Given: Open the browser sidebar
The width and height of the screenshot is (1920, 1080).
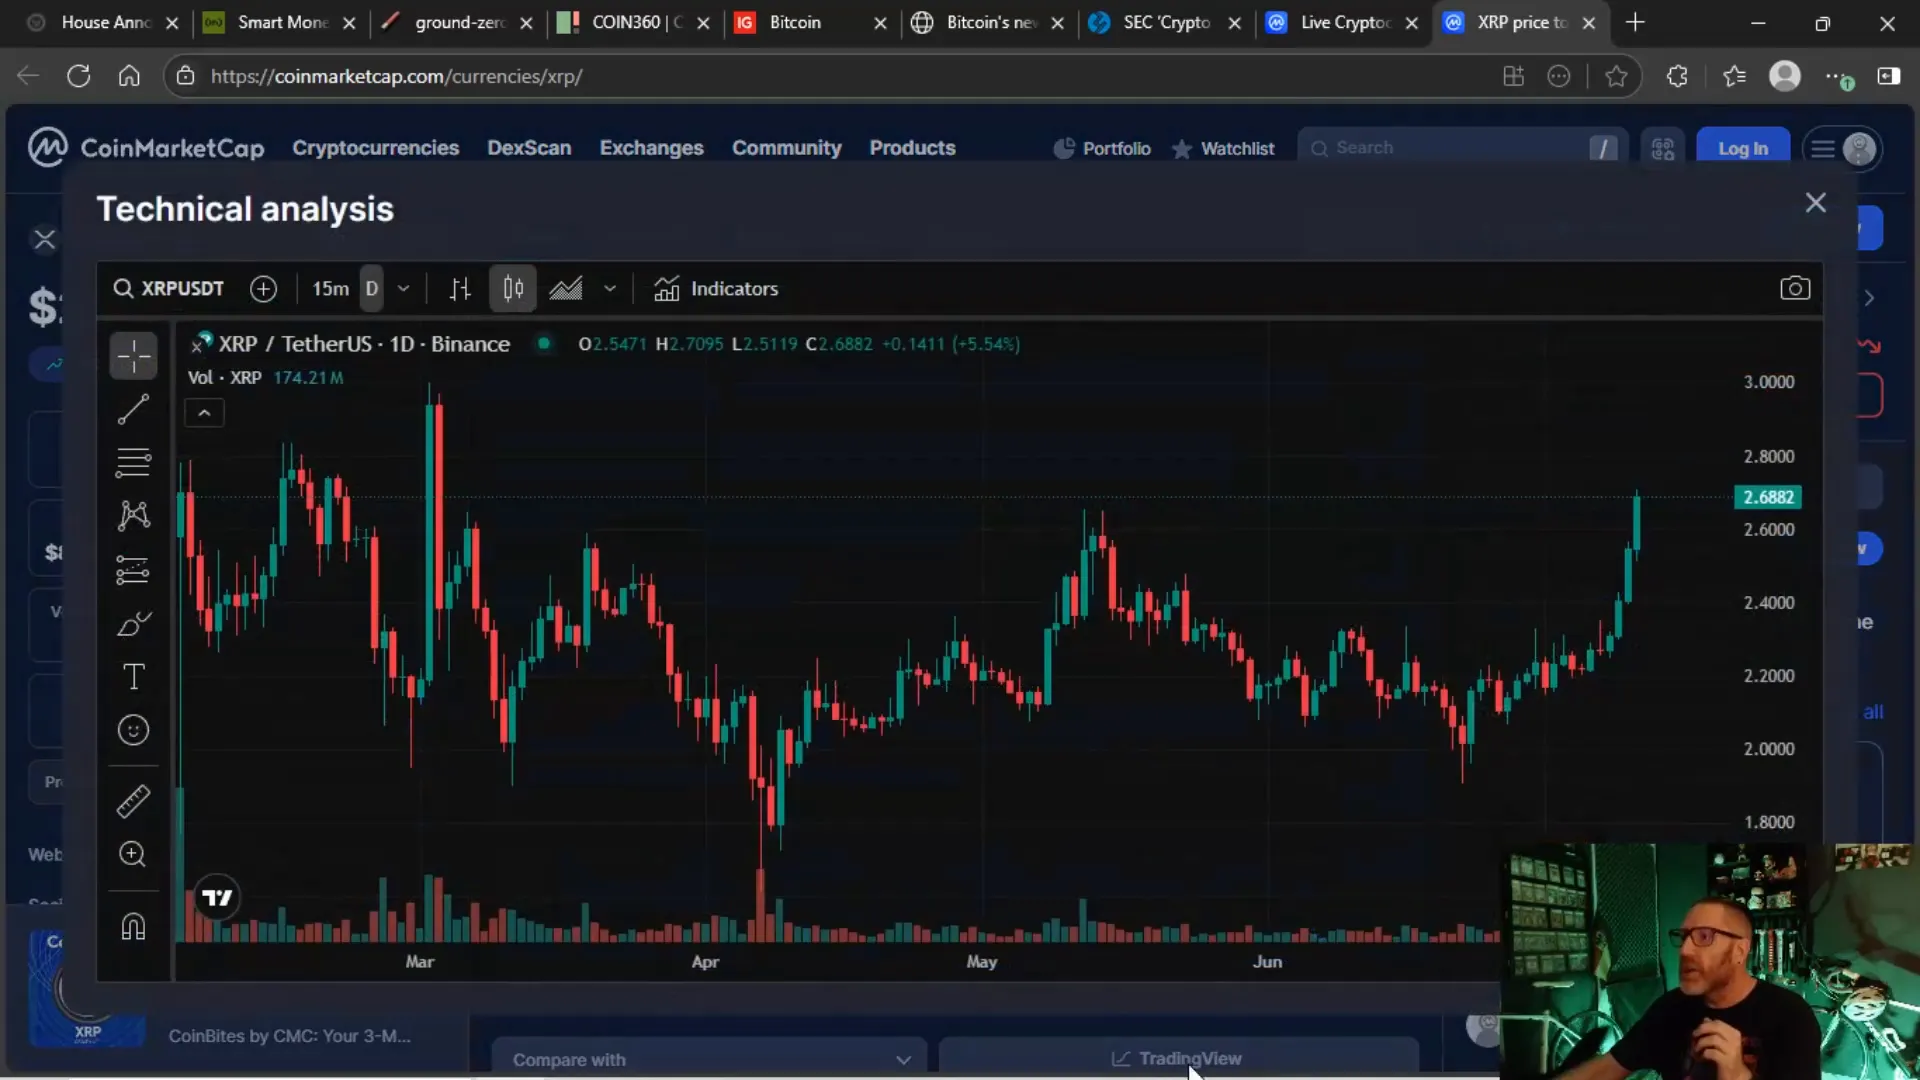Looking at the screenshot, I should pyautogui.click(x=1889, y=76).
